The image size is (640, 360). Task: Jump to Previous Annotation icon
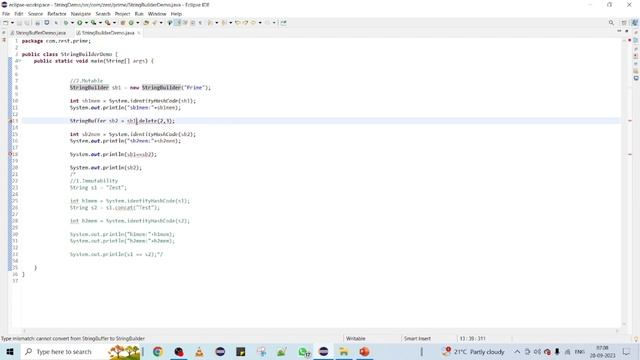click(224, 23)
